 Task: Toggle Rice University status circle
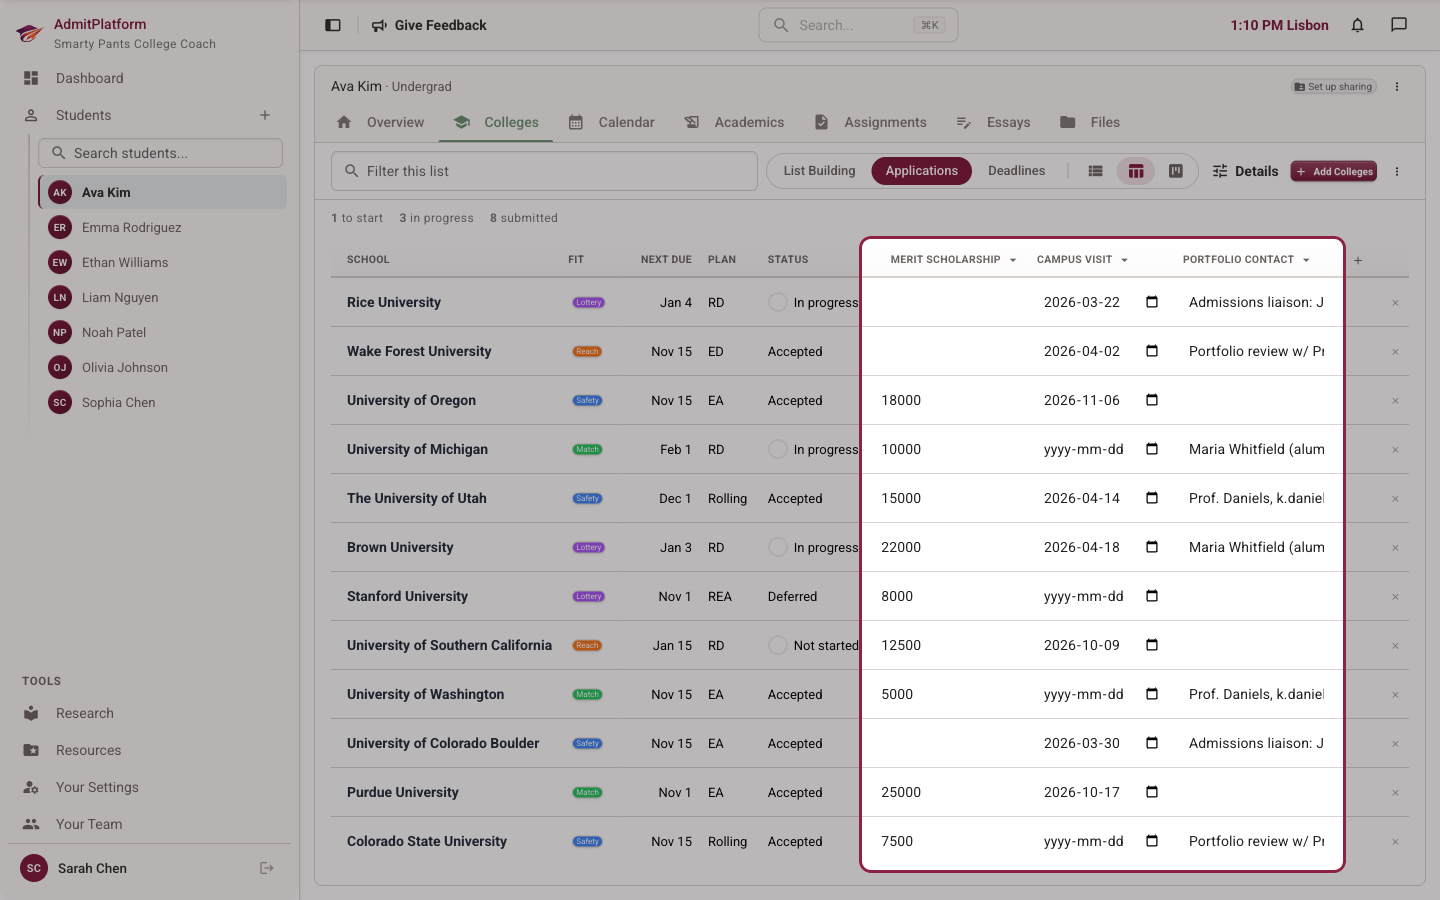pos(777,302)
